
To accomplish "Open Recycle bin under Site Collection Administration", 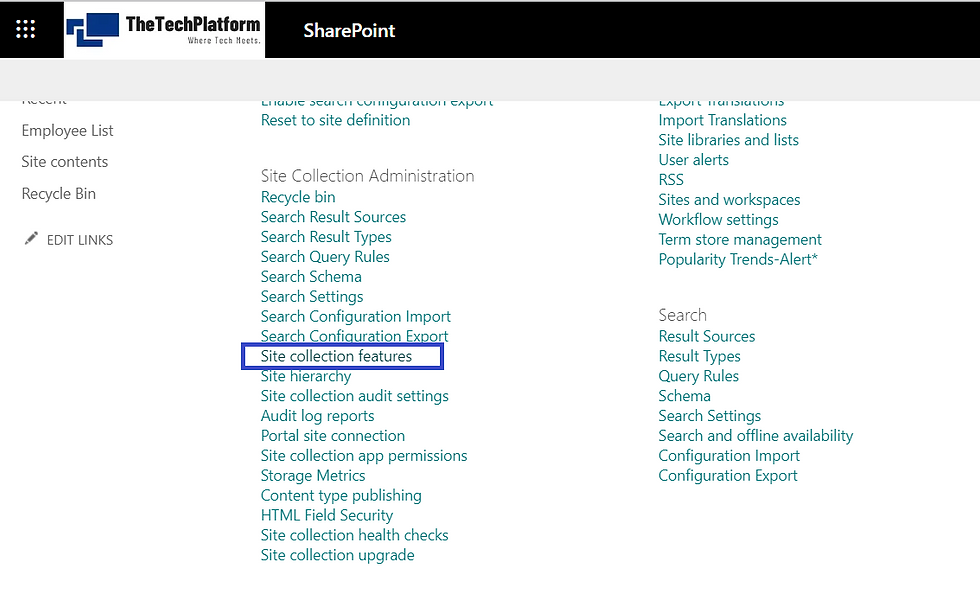I will [x=298, y=197].
